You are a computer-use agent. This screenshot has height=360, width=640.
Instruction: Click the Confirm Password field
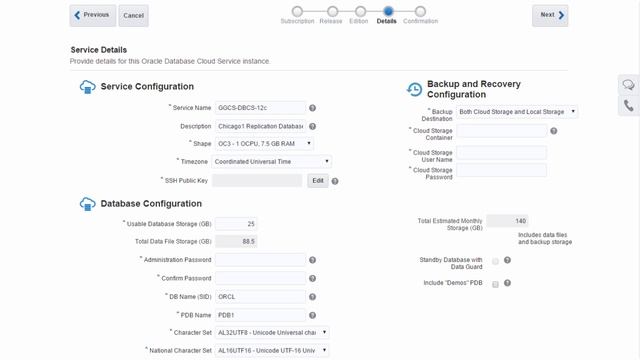(260, 278)
